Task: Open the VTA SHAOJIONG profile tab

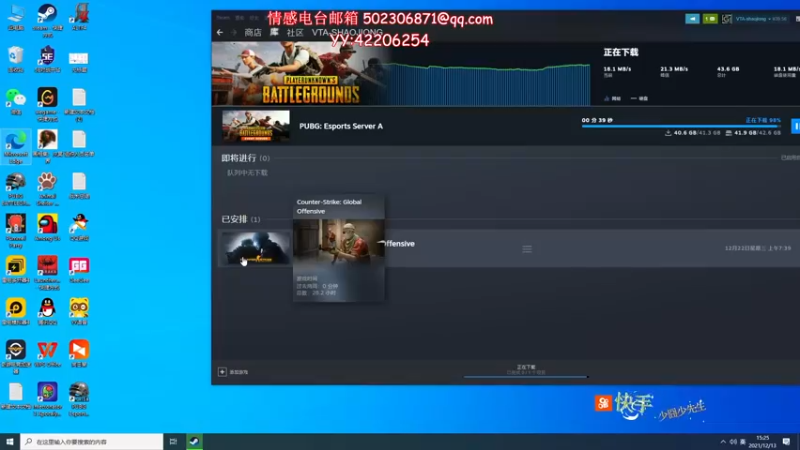Action: [x=347, y=32]
